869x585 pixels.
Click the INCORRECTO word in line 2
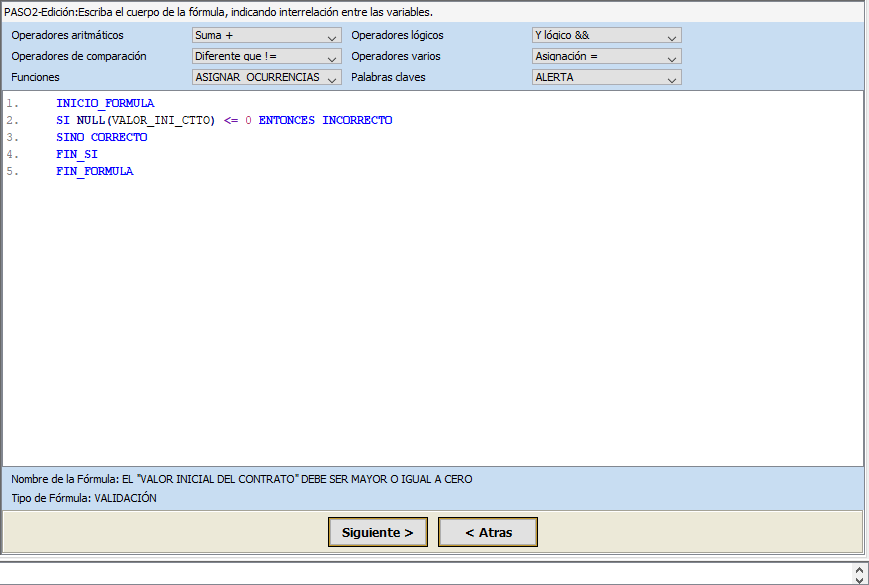click(x=357, y=120)
